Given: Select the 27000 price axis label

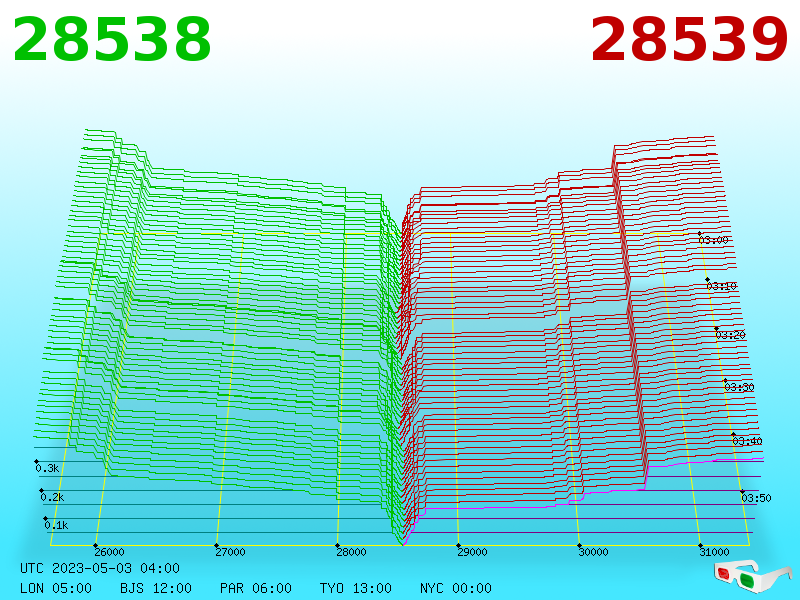Looking at the screenshot, I should click(230, 552).
